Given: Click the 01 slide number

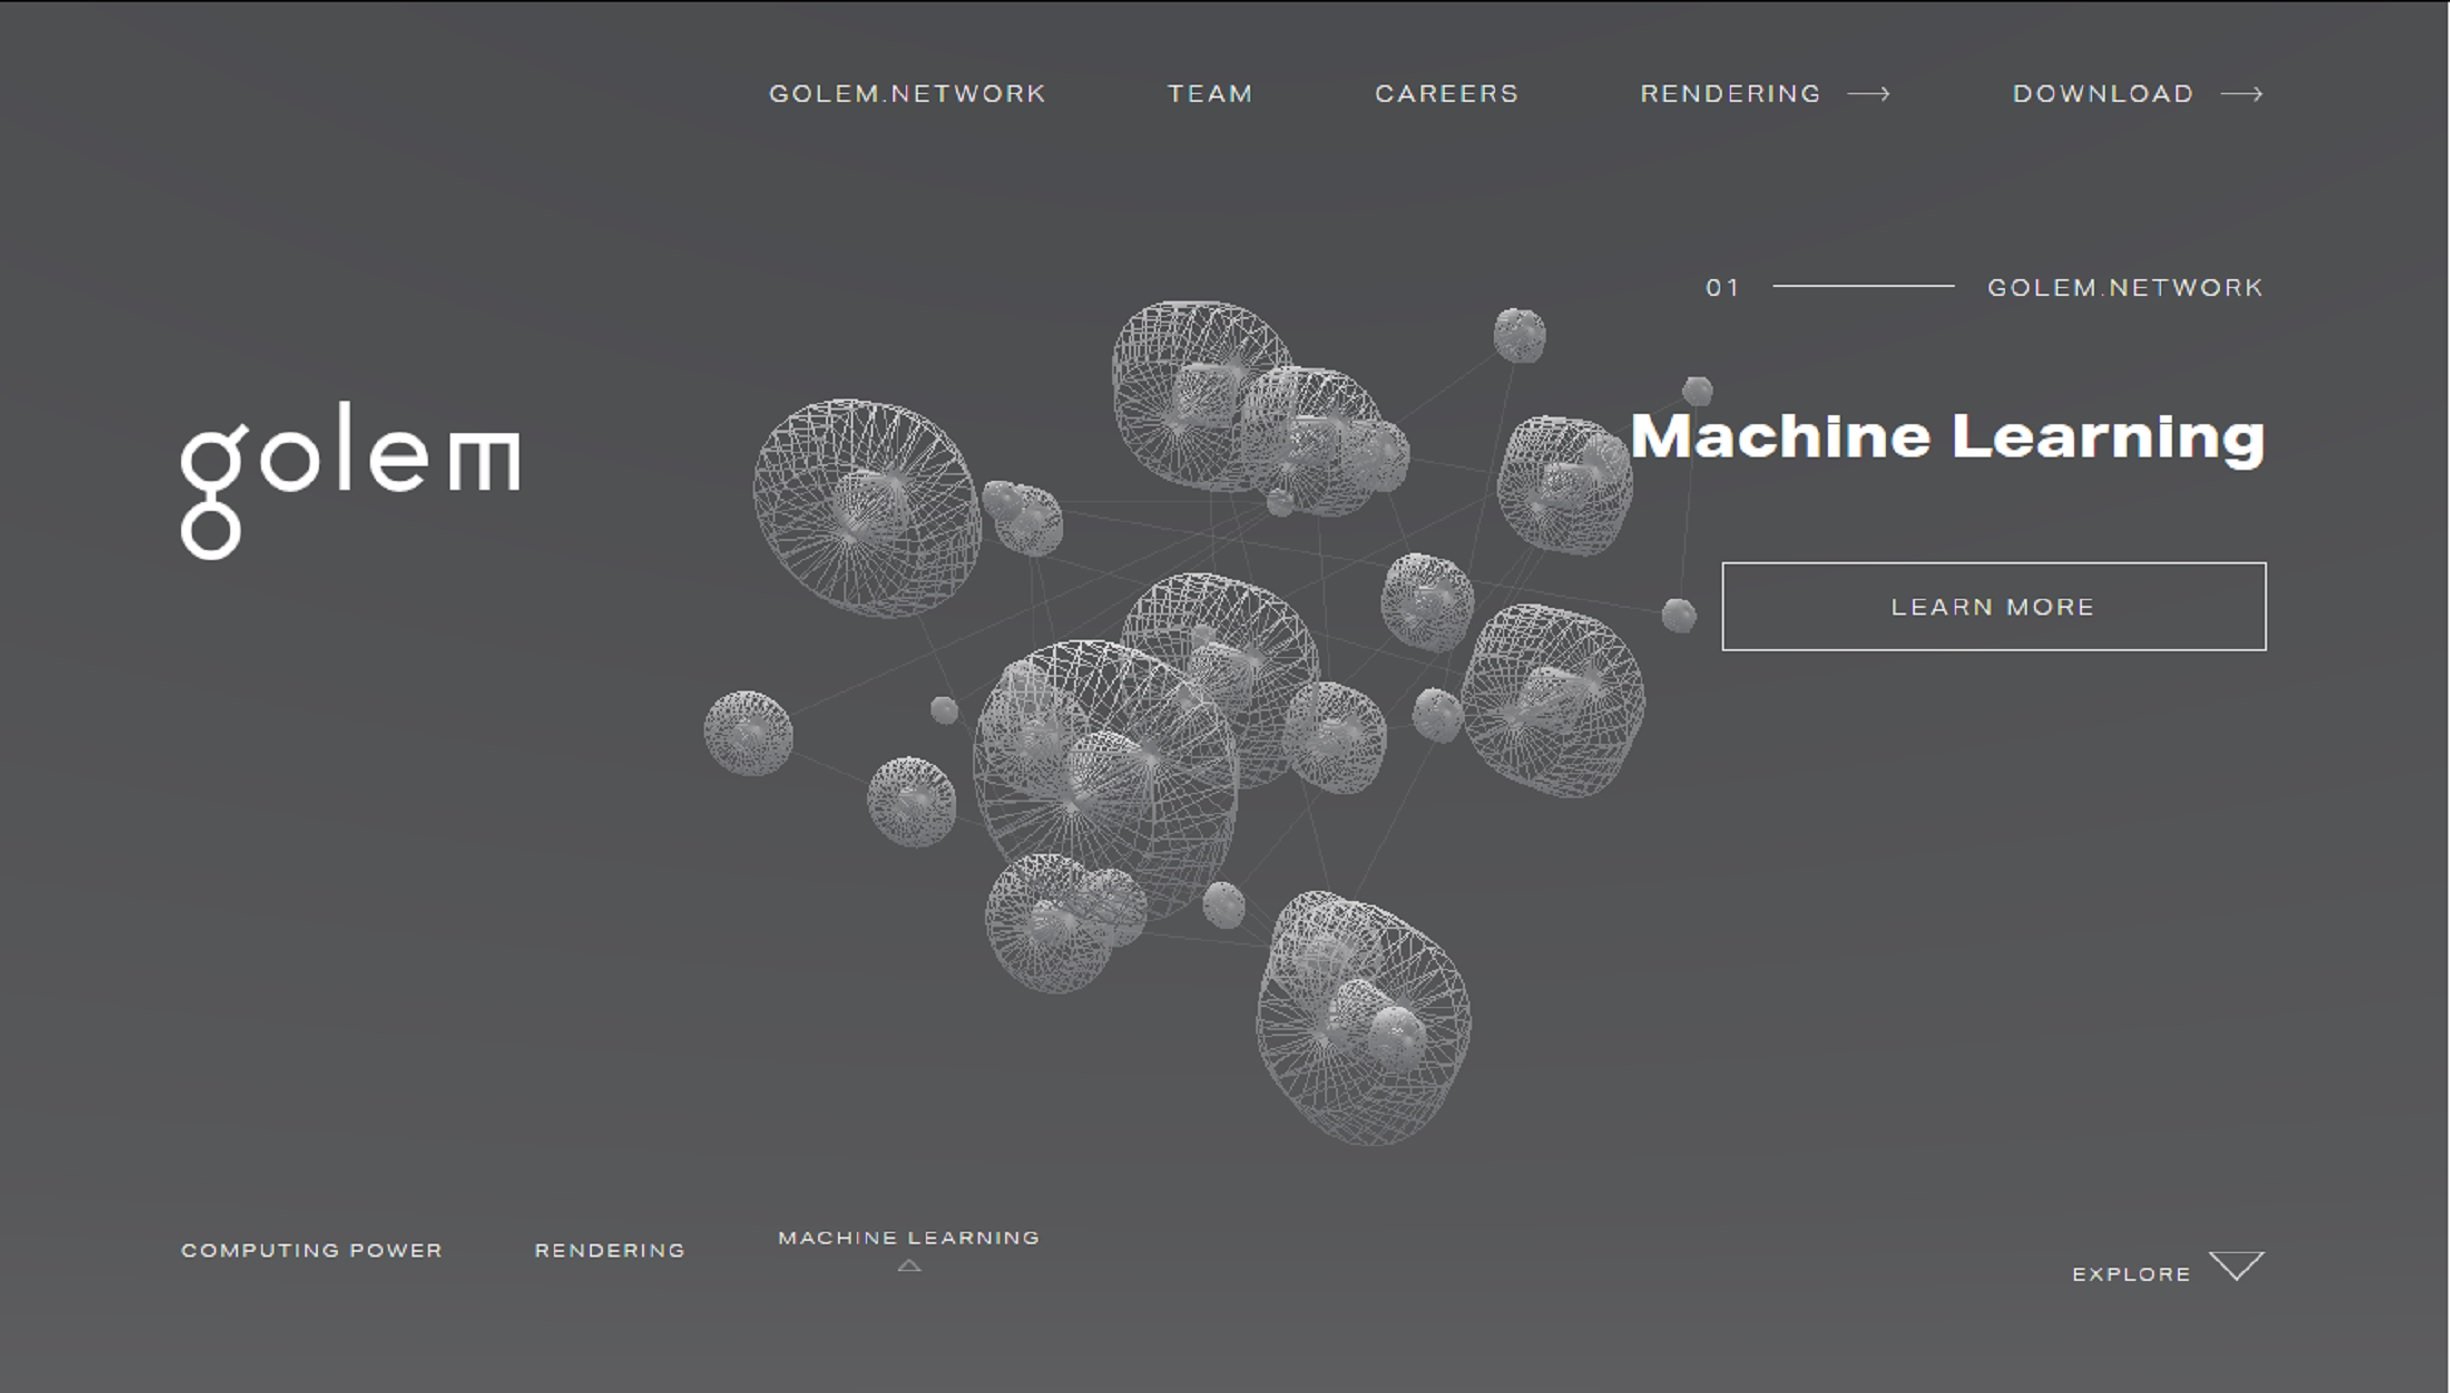Looking at the screenshot, I should click(1722, 288).
